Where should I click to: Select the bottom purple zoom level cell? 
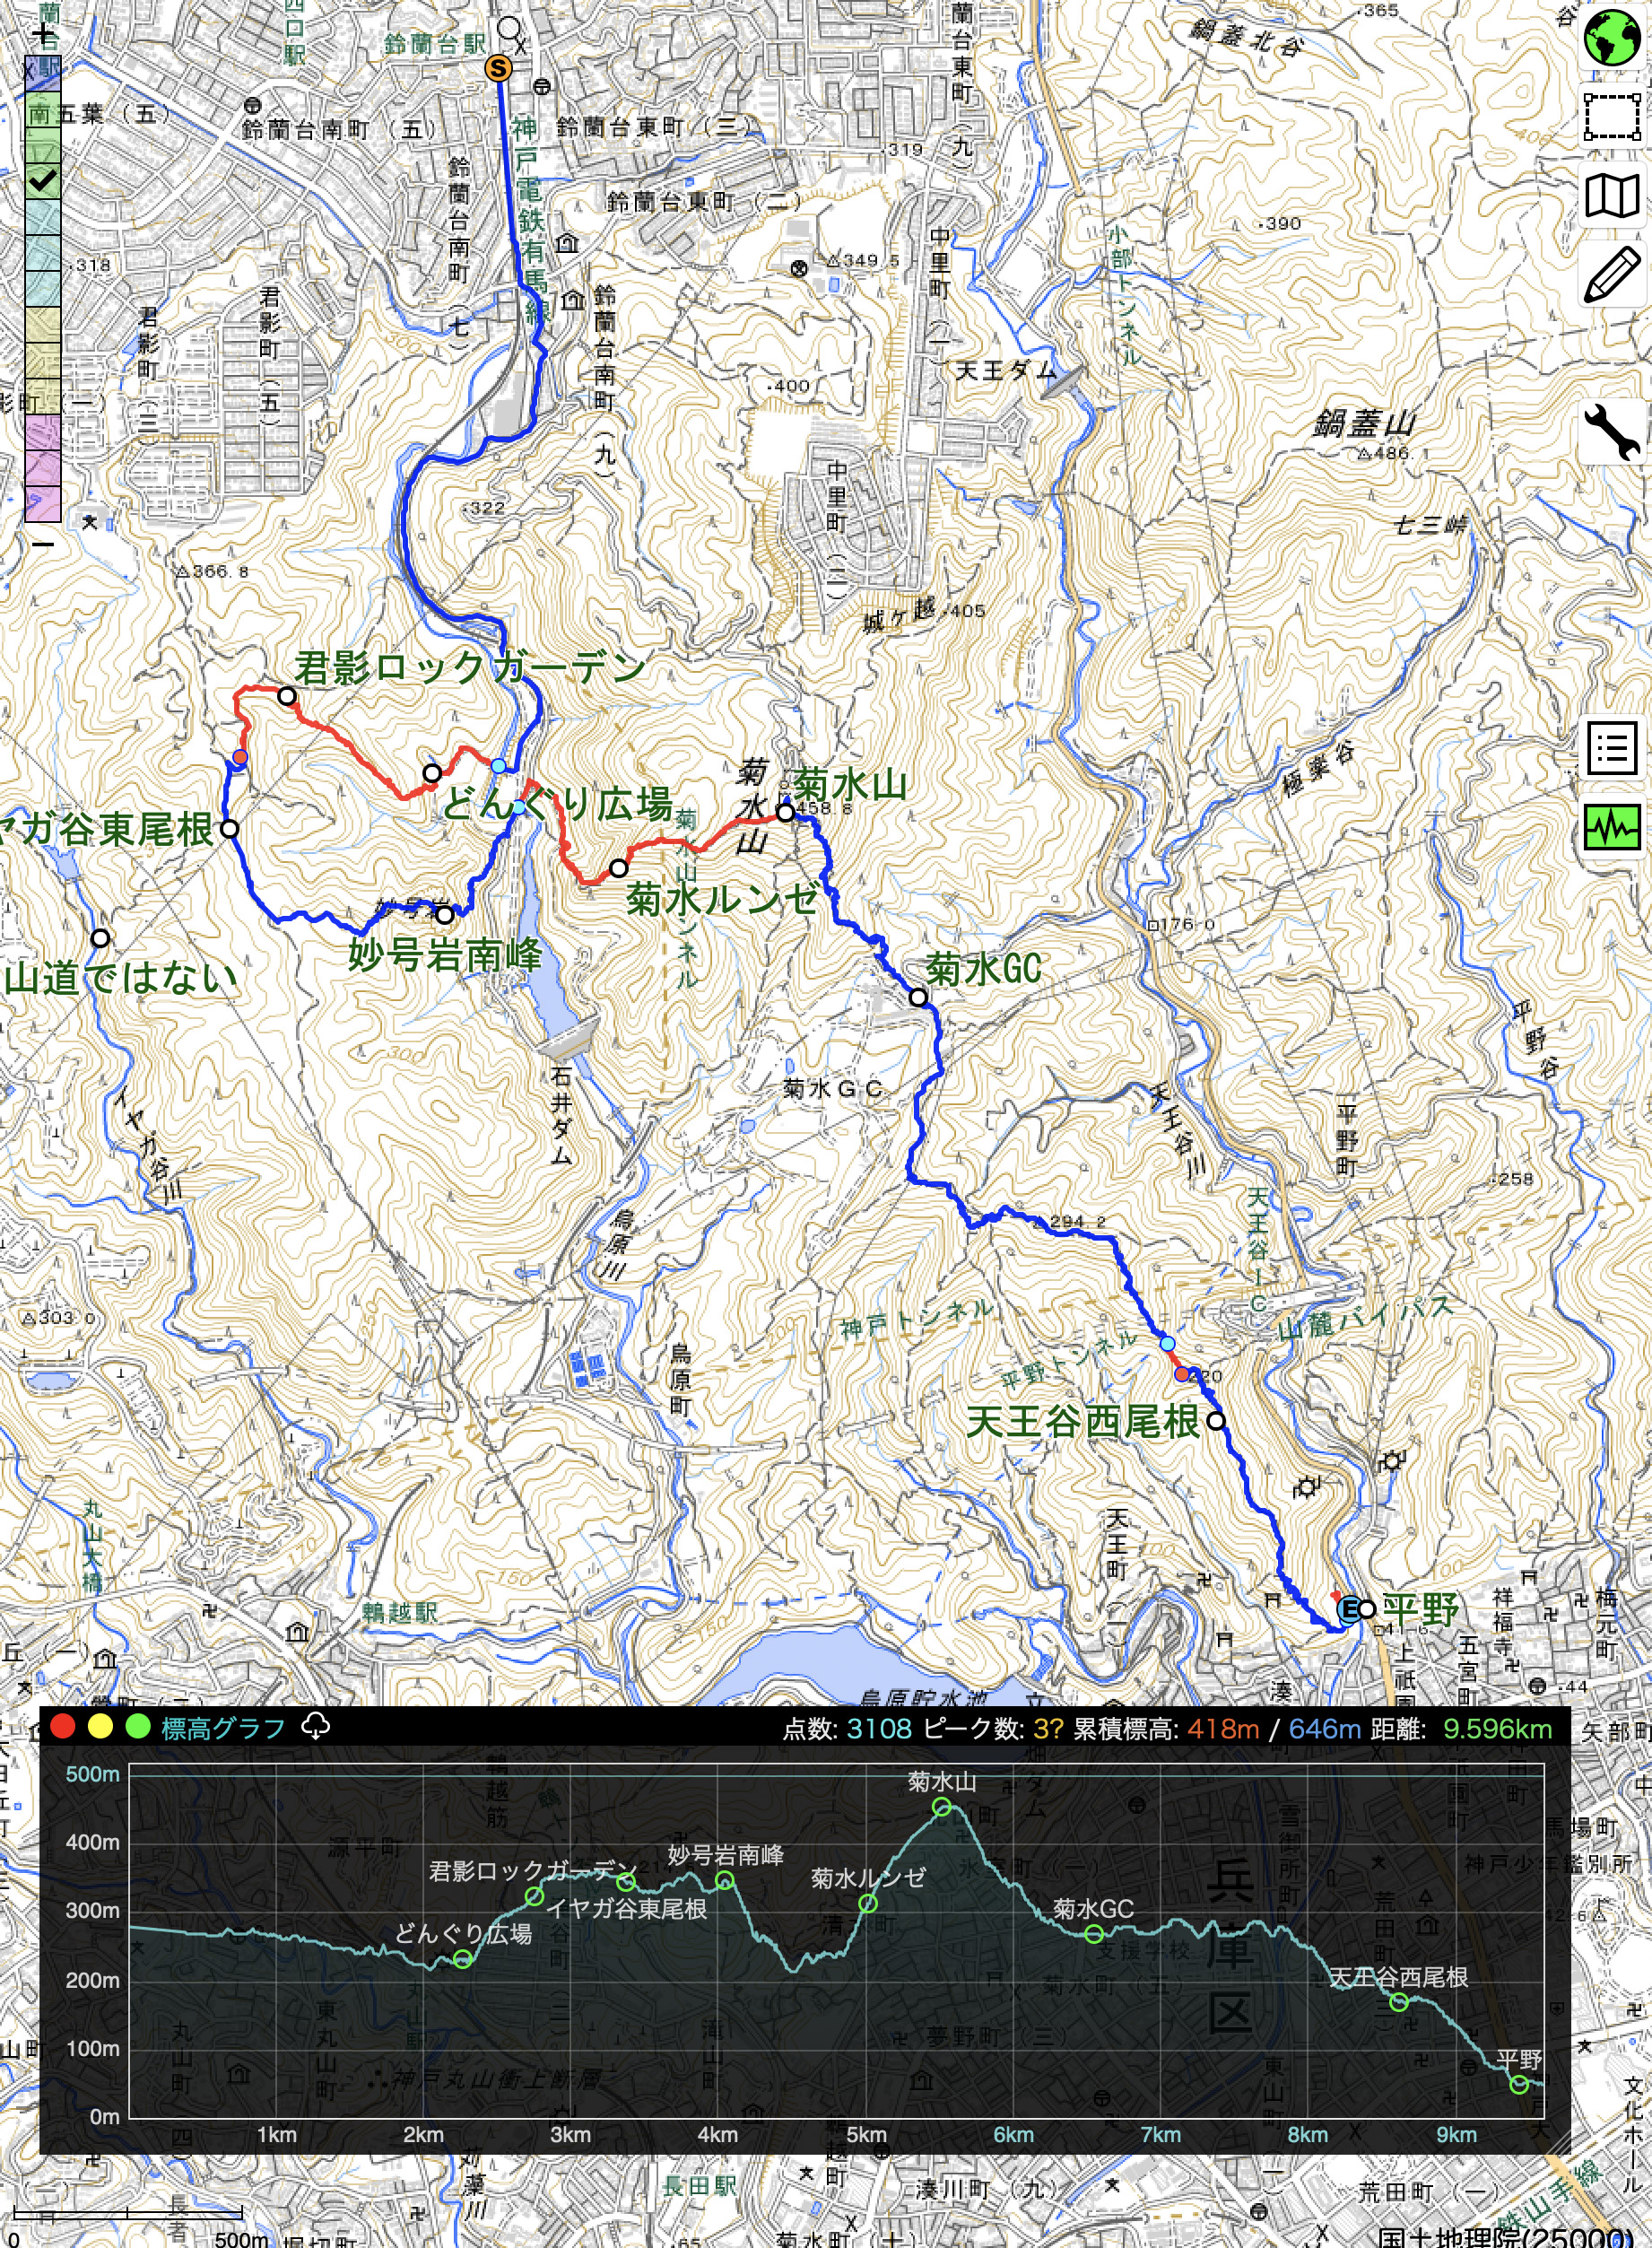(x=43, y=504)
